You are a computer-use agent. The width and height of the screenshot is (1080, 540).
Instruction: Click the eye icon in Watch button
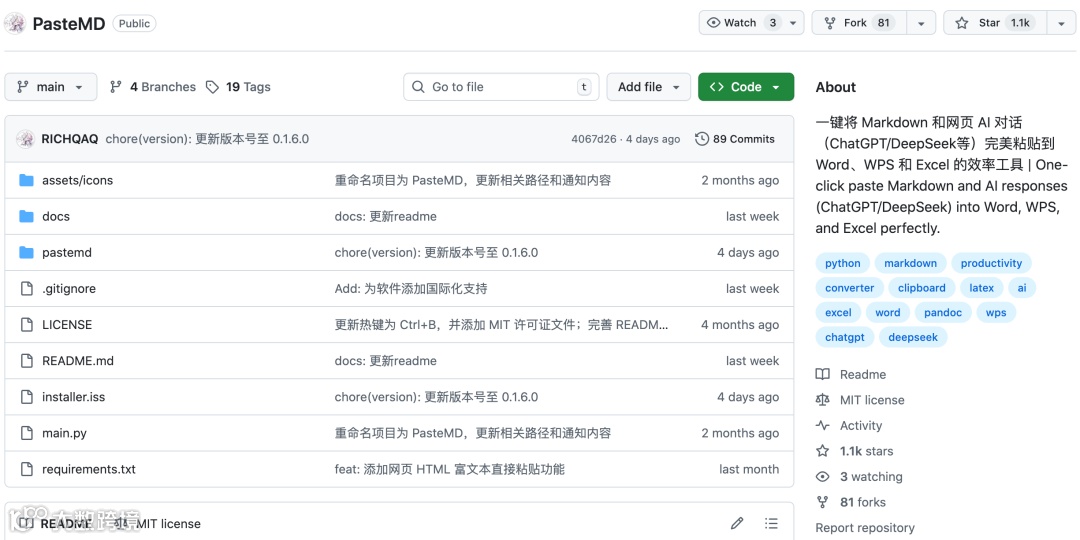point(714,23)
